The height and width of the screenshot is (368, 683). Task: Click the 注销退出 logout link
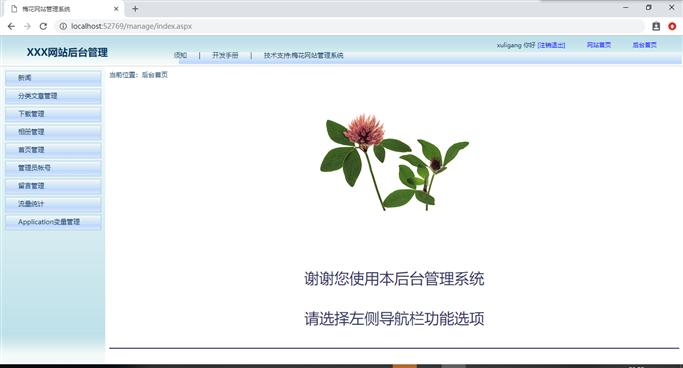(x=551, y=45)
